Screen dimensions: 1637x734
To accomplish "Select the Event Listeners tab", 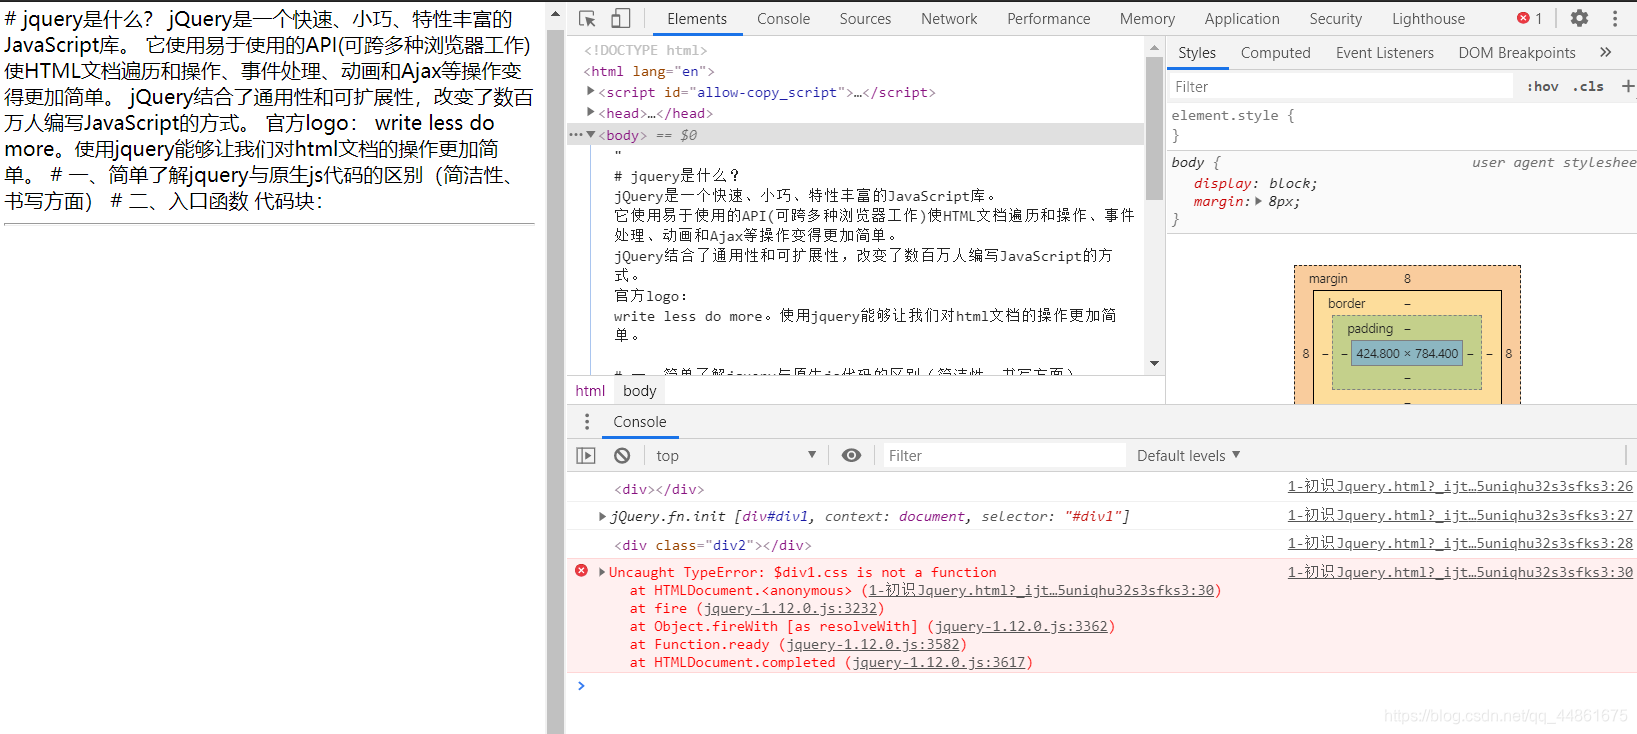I will (1385, 53).
